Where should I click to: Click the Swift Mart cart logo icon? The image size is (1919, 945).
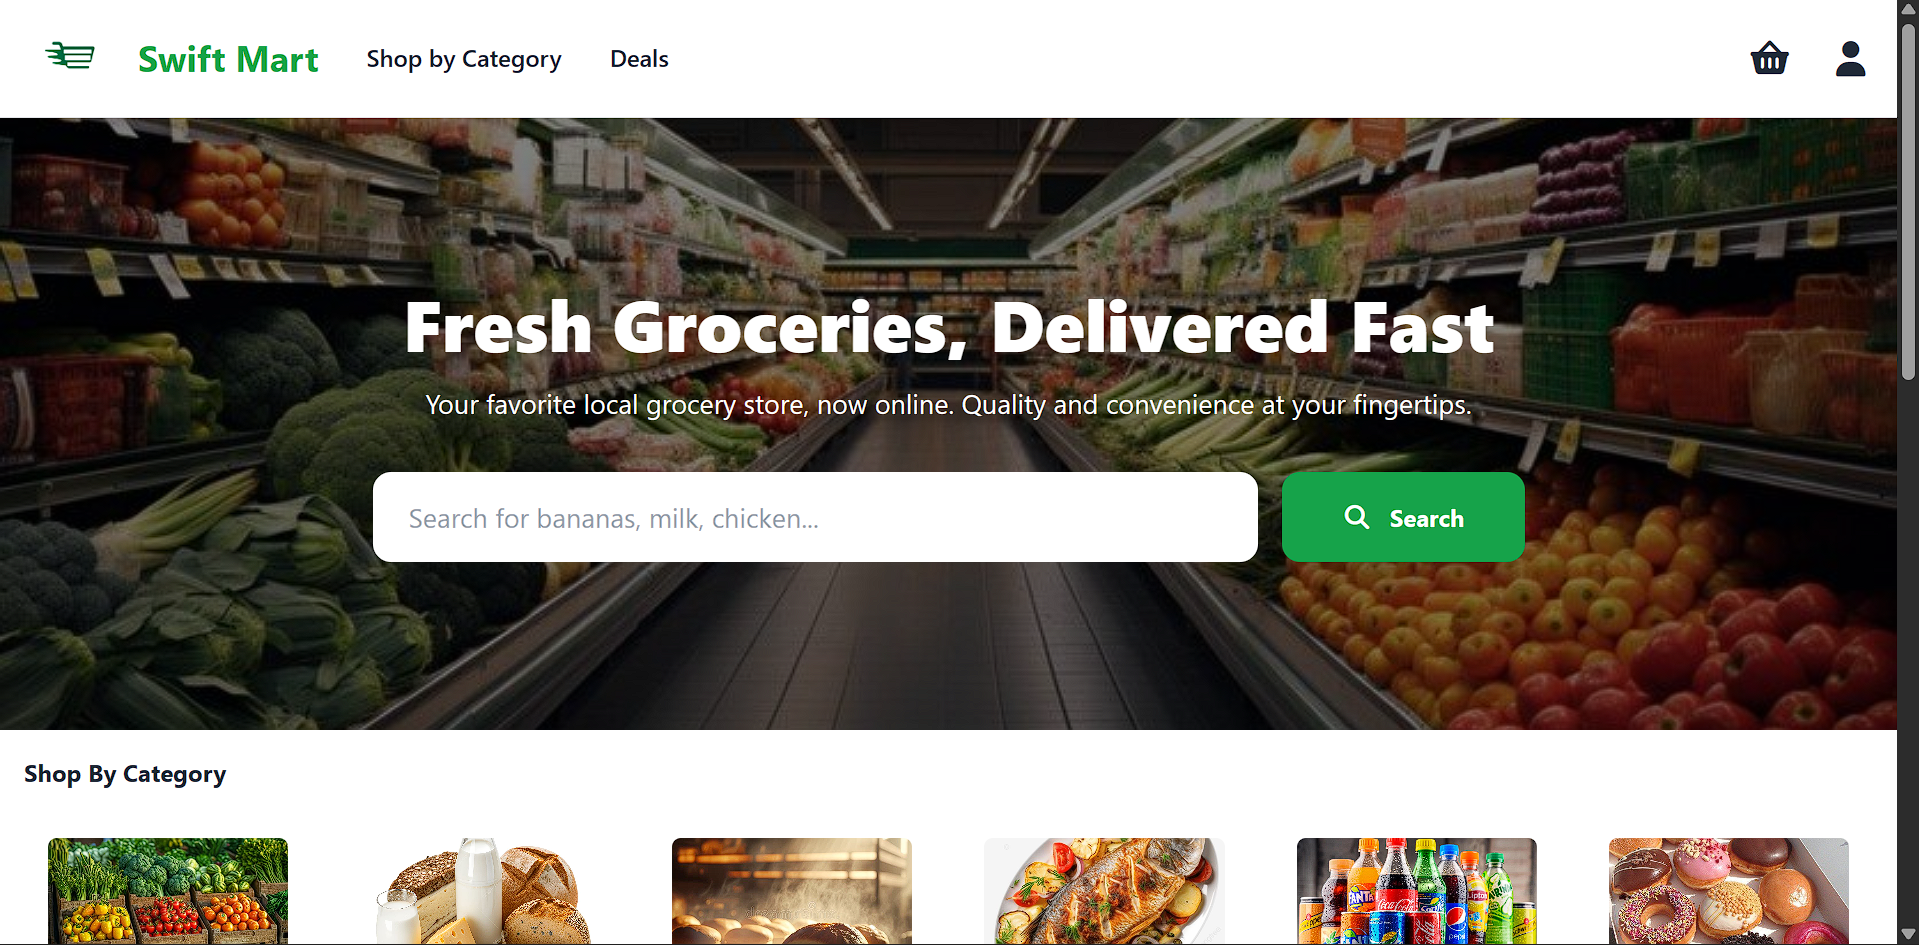(70, 56)
